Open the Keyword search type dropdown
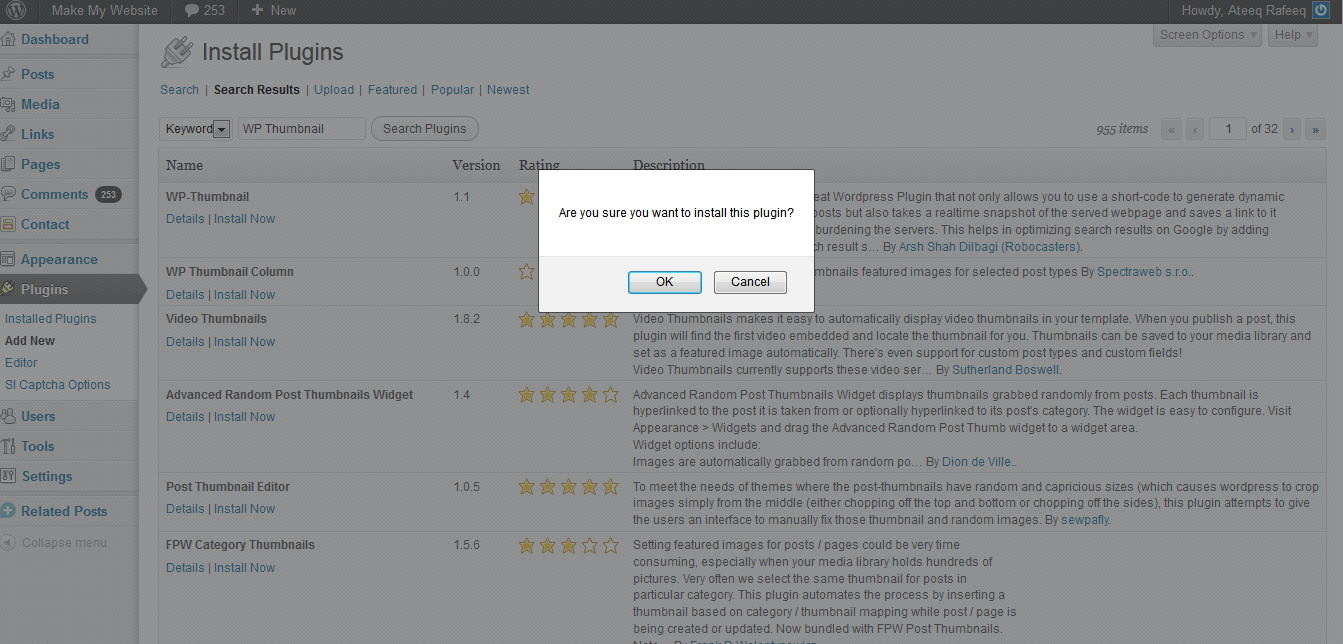The width and height of the screenshot is (1343, 644). [221, 129]
